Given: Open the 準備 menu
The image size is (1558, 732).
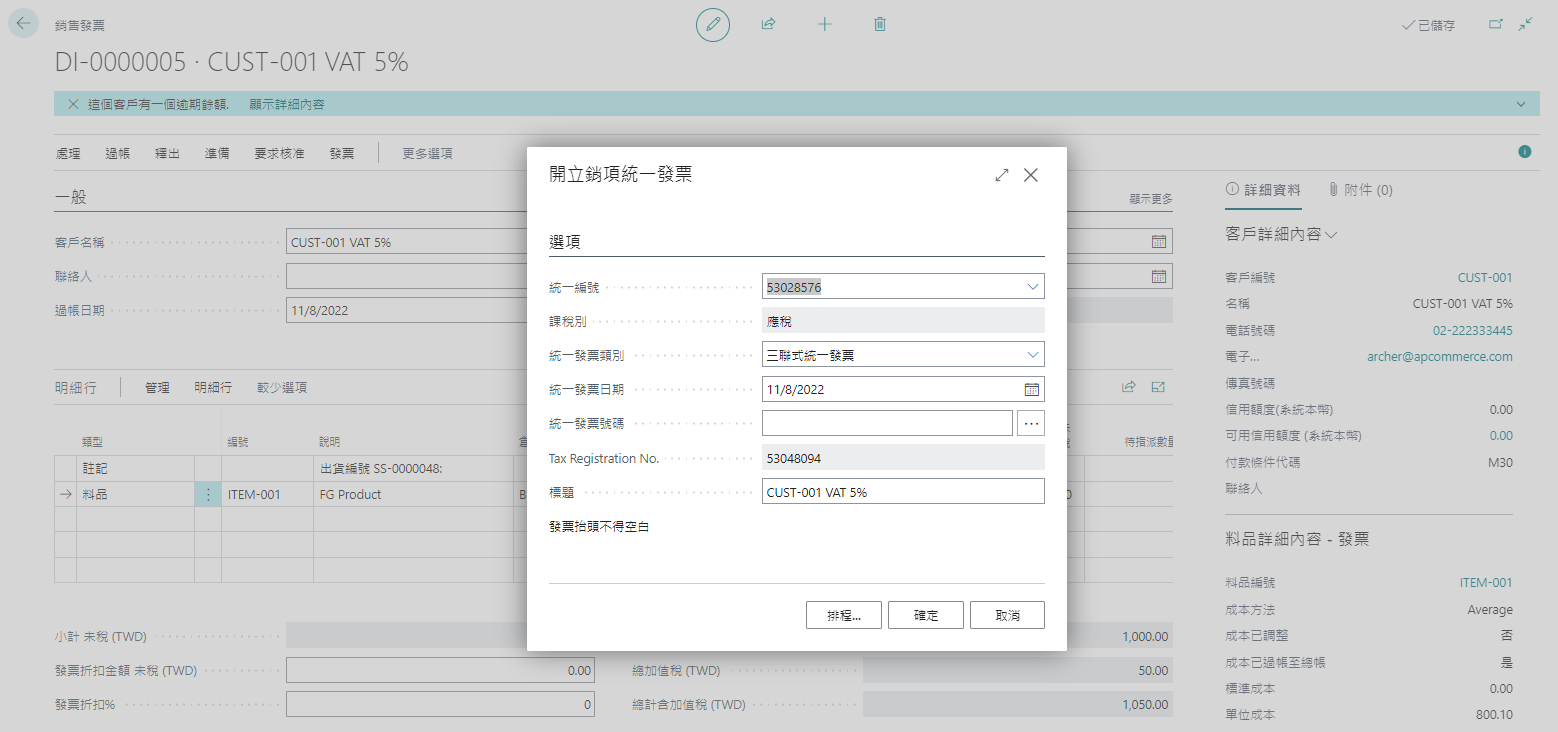Looking at the screenshot, I should click(217, 153).
